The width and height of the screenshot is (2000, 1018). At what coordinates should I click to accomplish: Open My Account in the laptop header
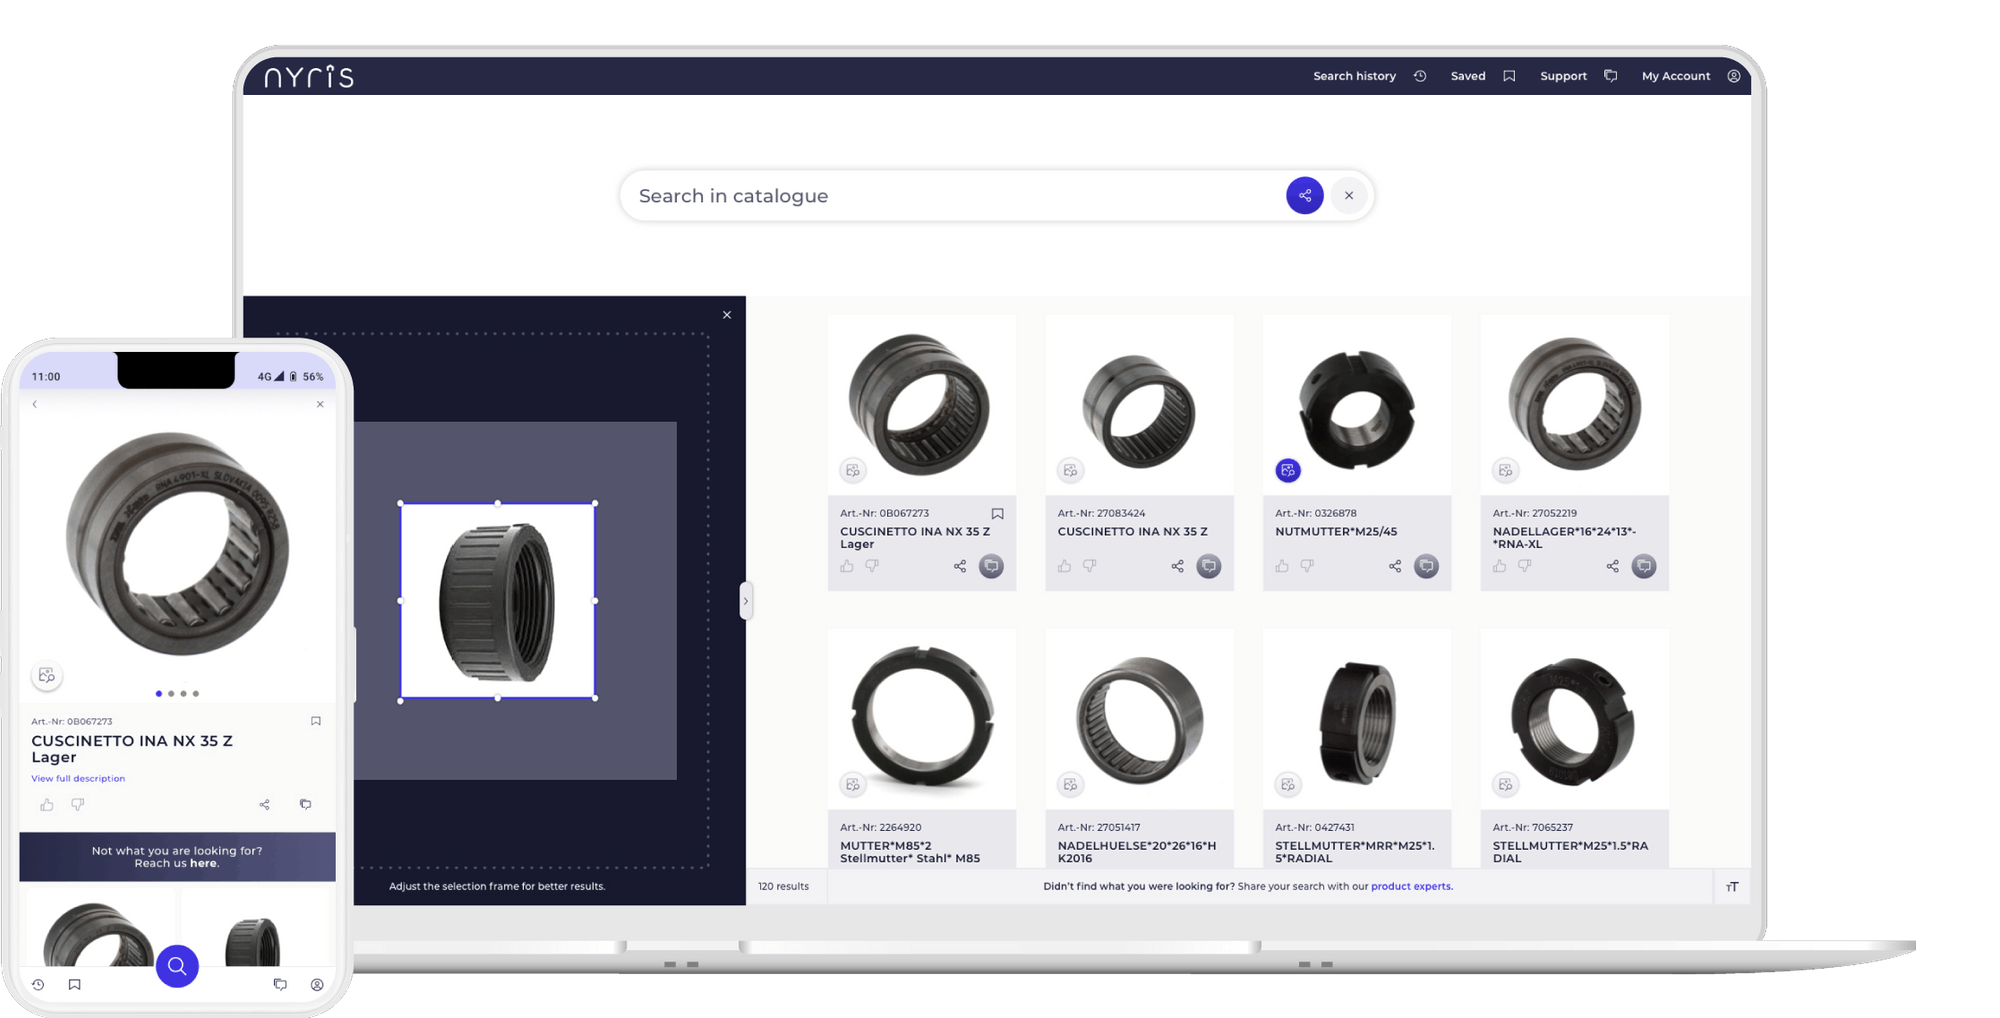[x=1690, y=76]
